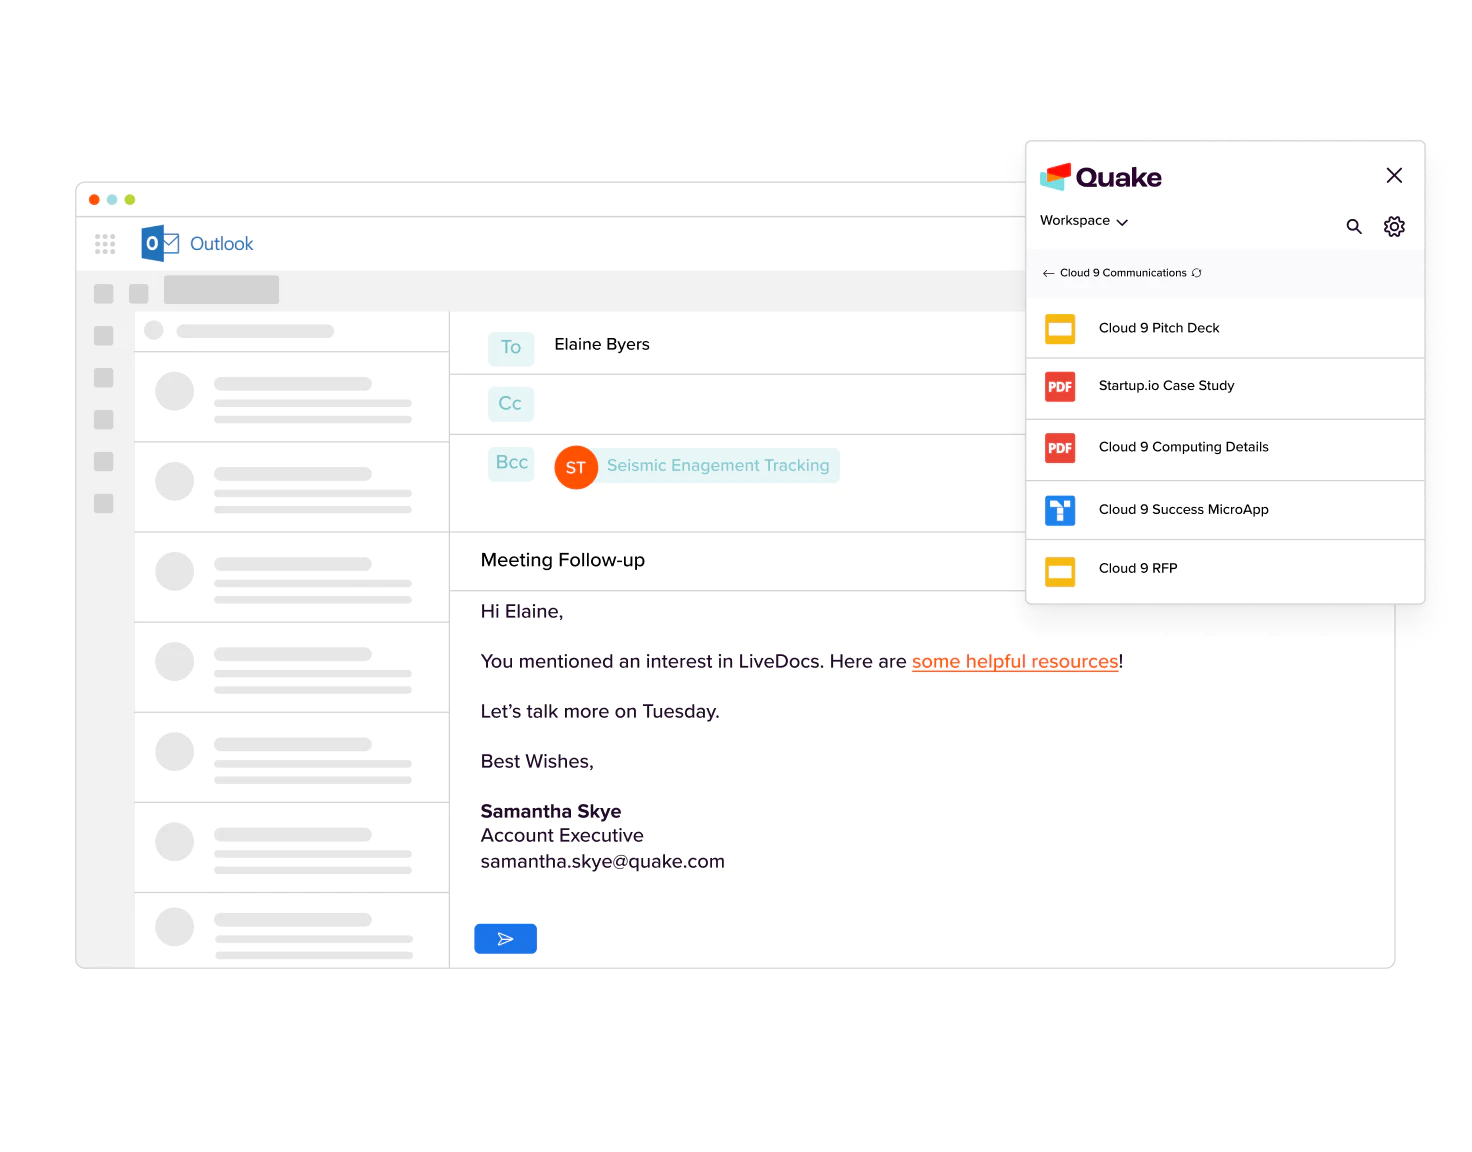Click the Bcc recipient button
The height and width of the screenshot is (1152, 1472).
click(512, 463)
